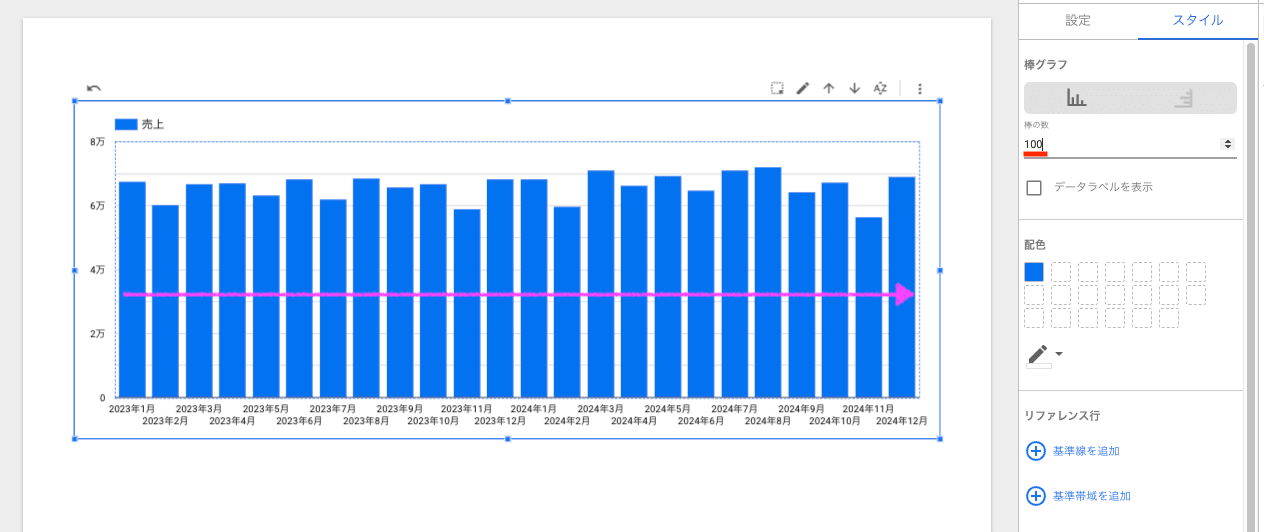Switch to the スタイル tab

click(1197, 20)
